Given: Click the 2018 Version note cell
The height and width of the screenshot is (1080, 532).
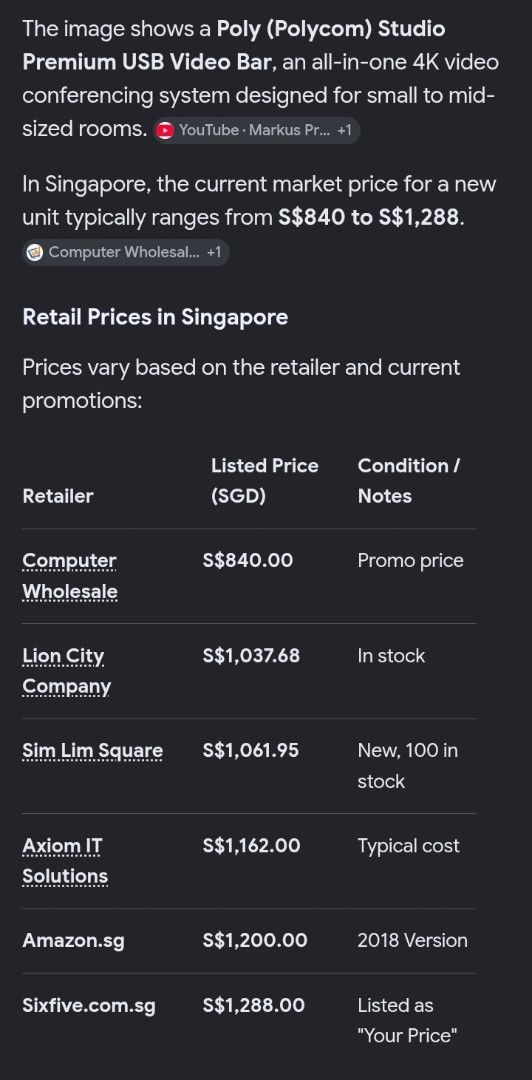Looking at the screenshot, I should coord(412,941).
